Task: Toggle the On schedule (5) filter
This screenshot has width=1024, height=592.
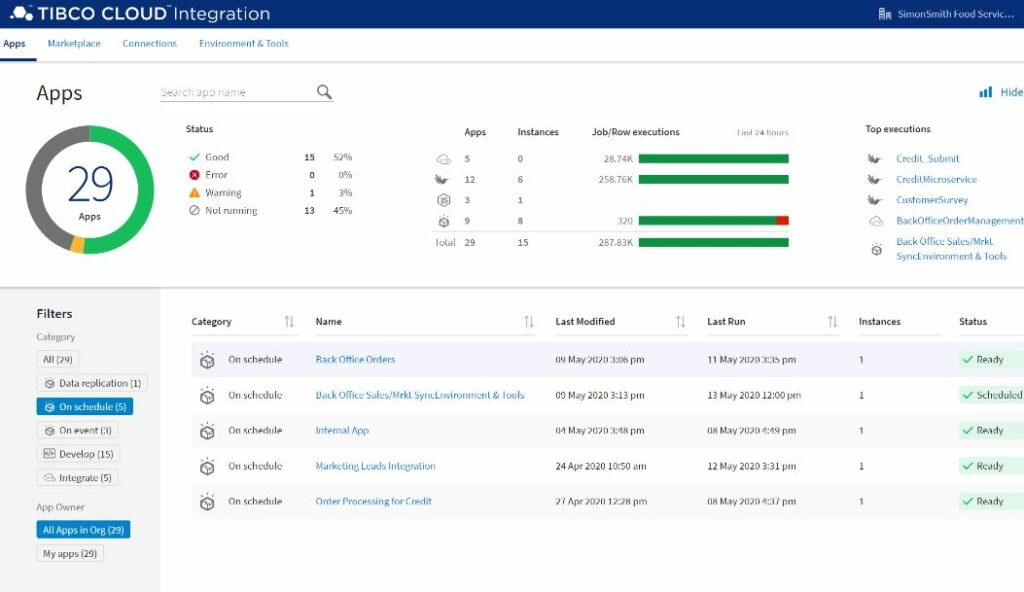Action: 85,406
